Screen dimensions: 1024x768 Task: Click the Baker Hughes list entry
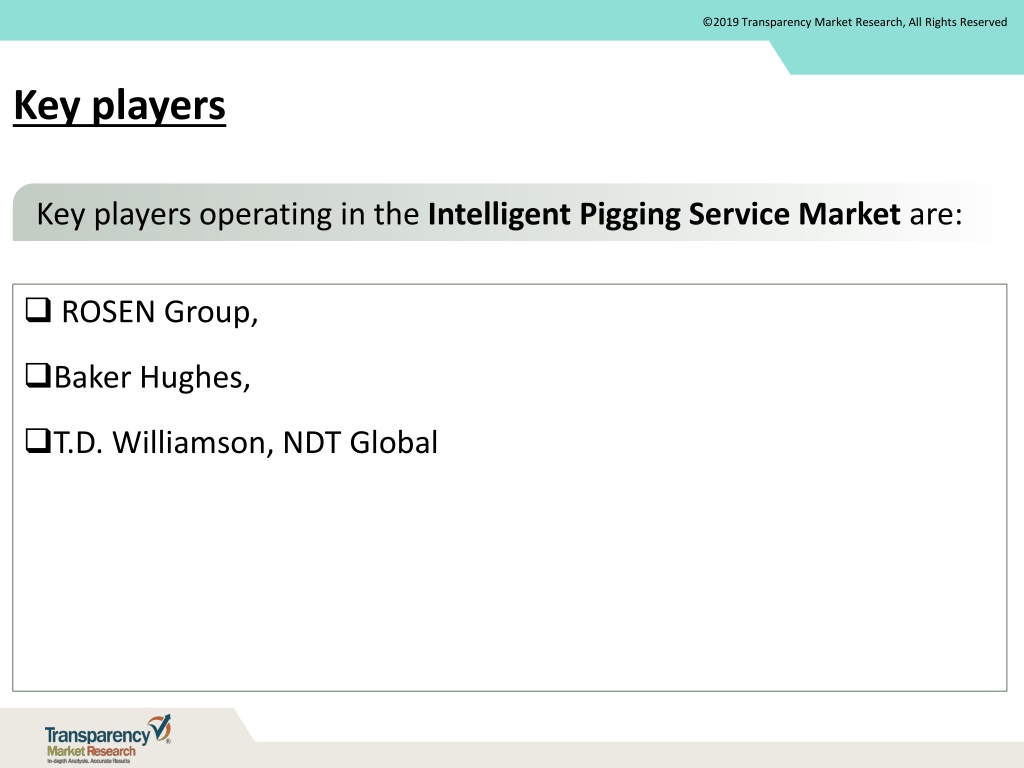point(152,377)
